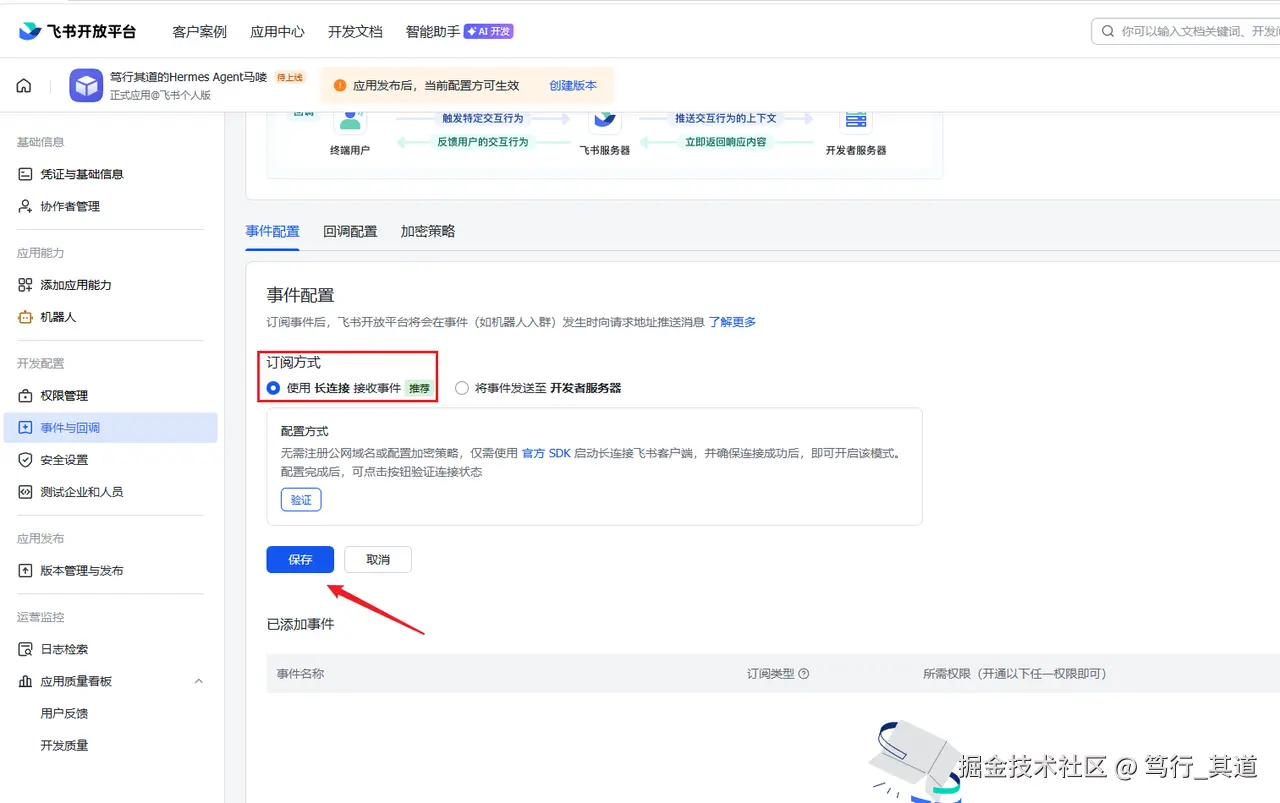Viewport: 1280px width, 803px height.
Task: Open 应用中心 in the top navigation
Action: [x=277, y=32]
